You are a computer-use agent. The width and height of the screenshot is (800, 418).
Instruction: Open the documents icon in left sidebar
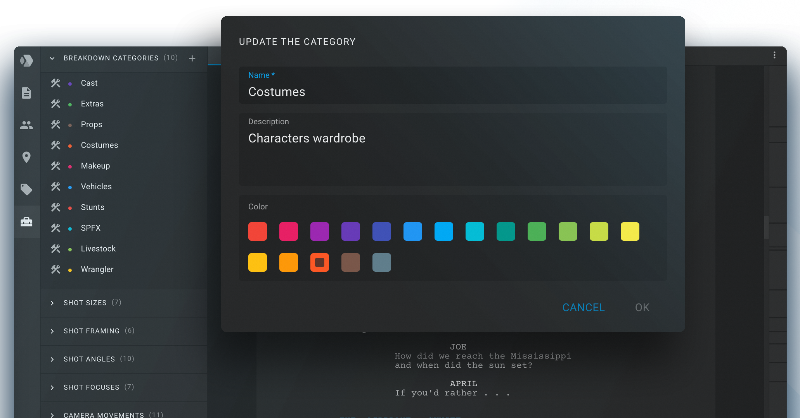click(x=27, y=93)
